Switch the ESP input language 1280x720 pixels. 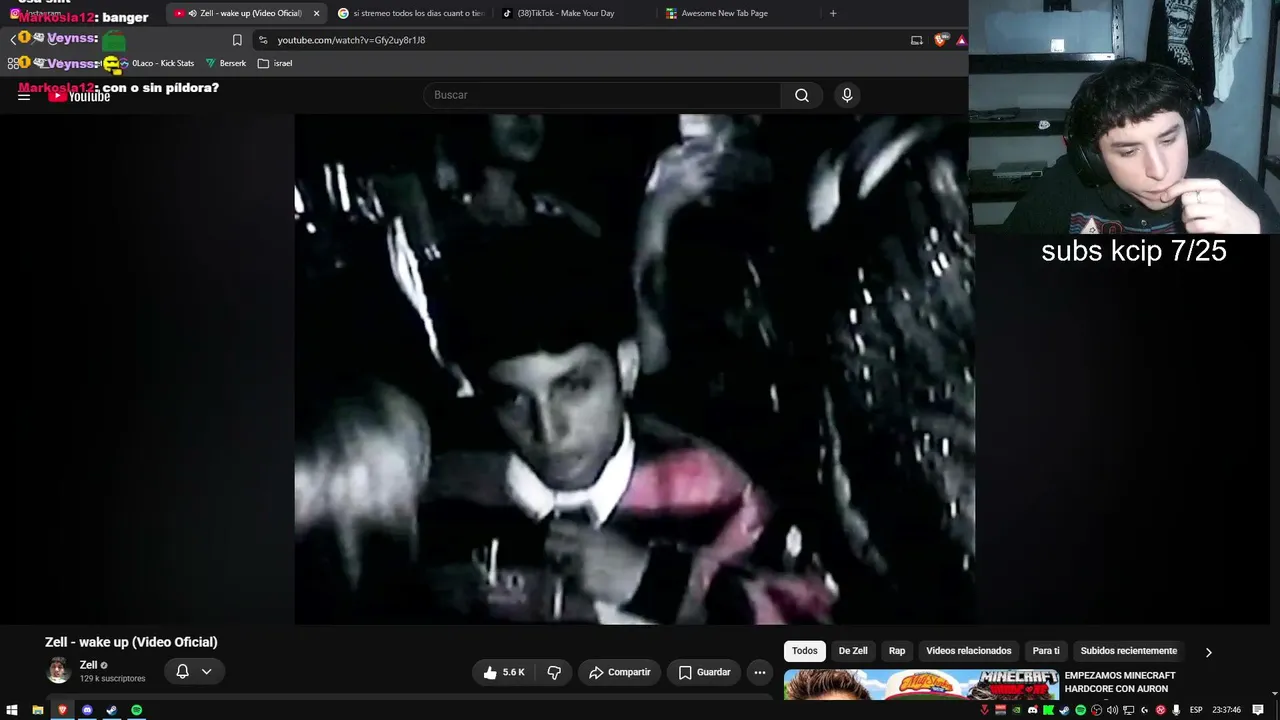coord(1196,710)
